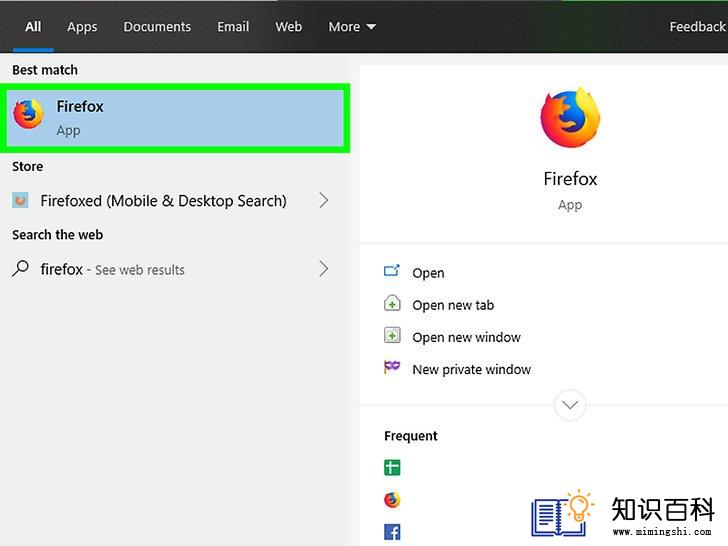This screenshot has width=728, height=546.
Task: Open Firefoxed store result
Action: (170, 201)
